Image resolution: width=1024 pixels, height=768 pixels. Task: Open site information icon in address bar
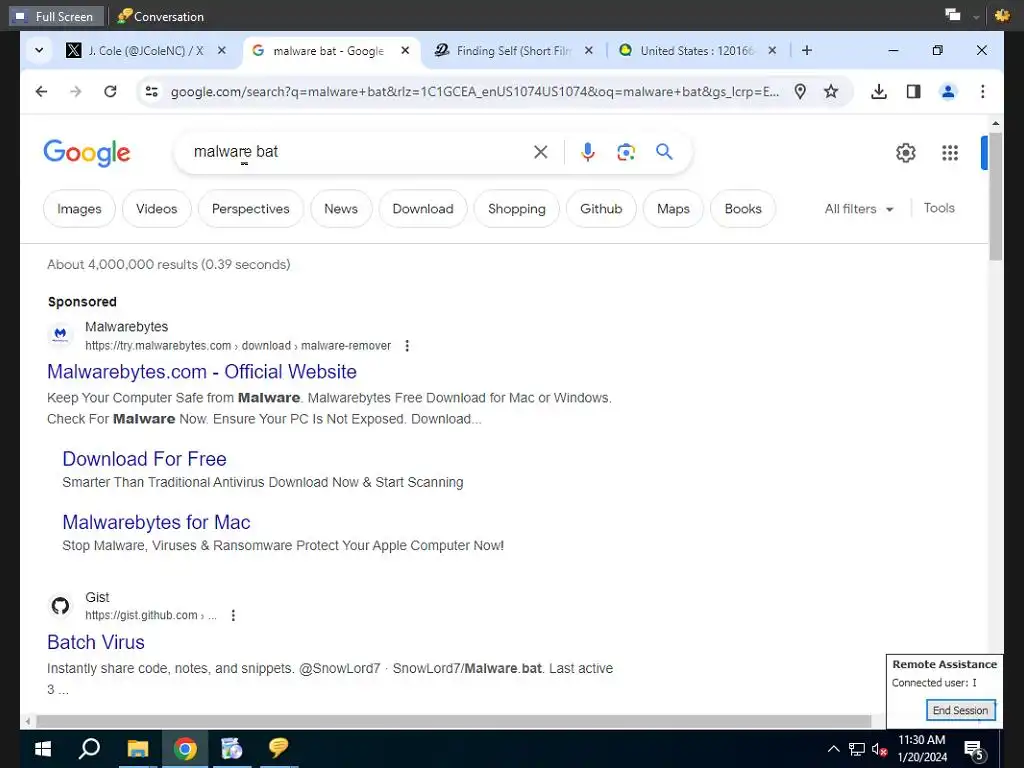pyautogui.click(x=152, y=91)
